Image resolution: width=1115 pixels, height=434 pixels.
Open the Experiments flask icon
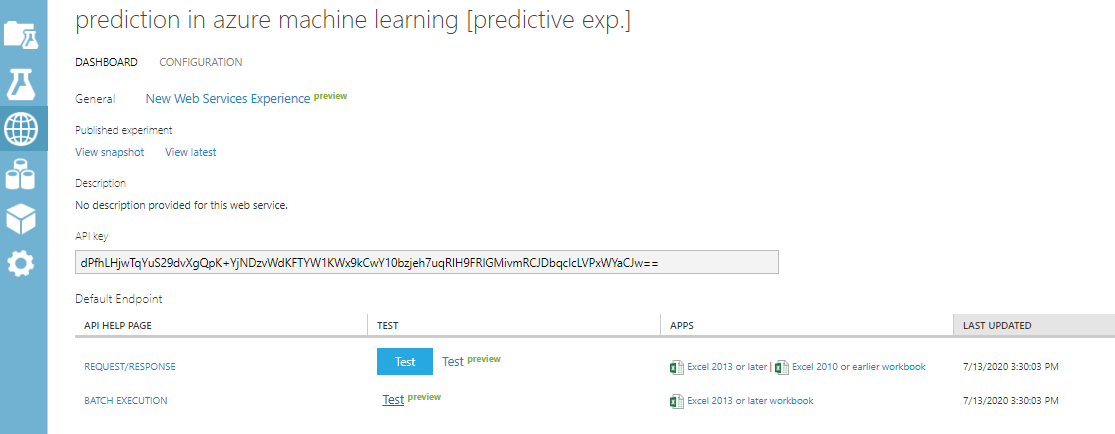point(21,82)
